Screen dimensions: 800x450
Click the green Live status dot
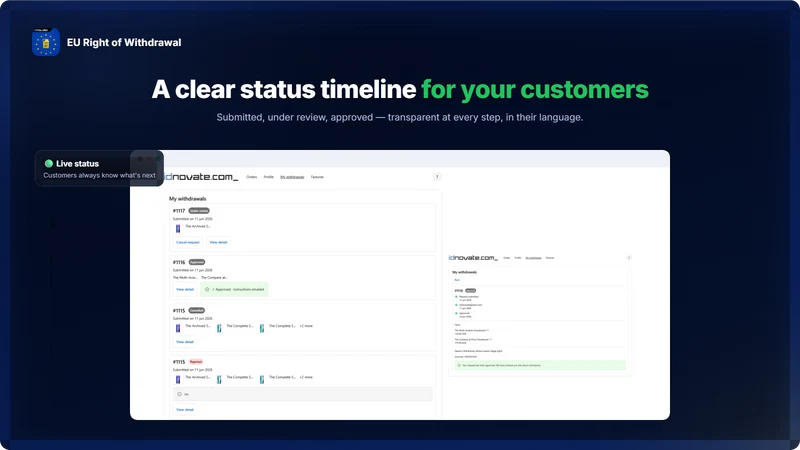point(49,164)
